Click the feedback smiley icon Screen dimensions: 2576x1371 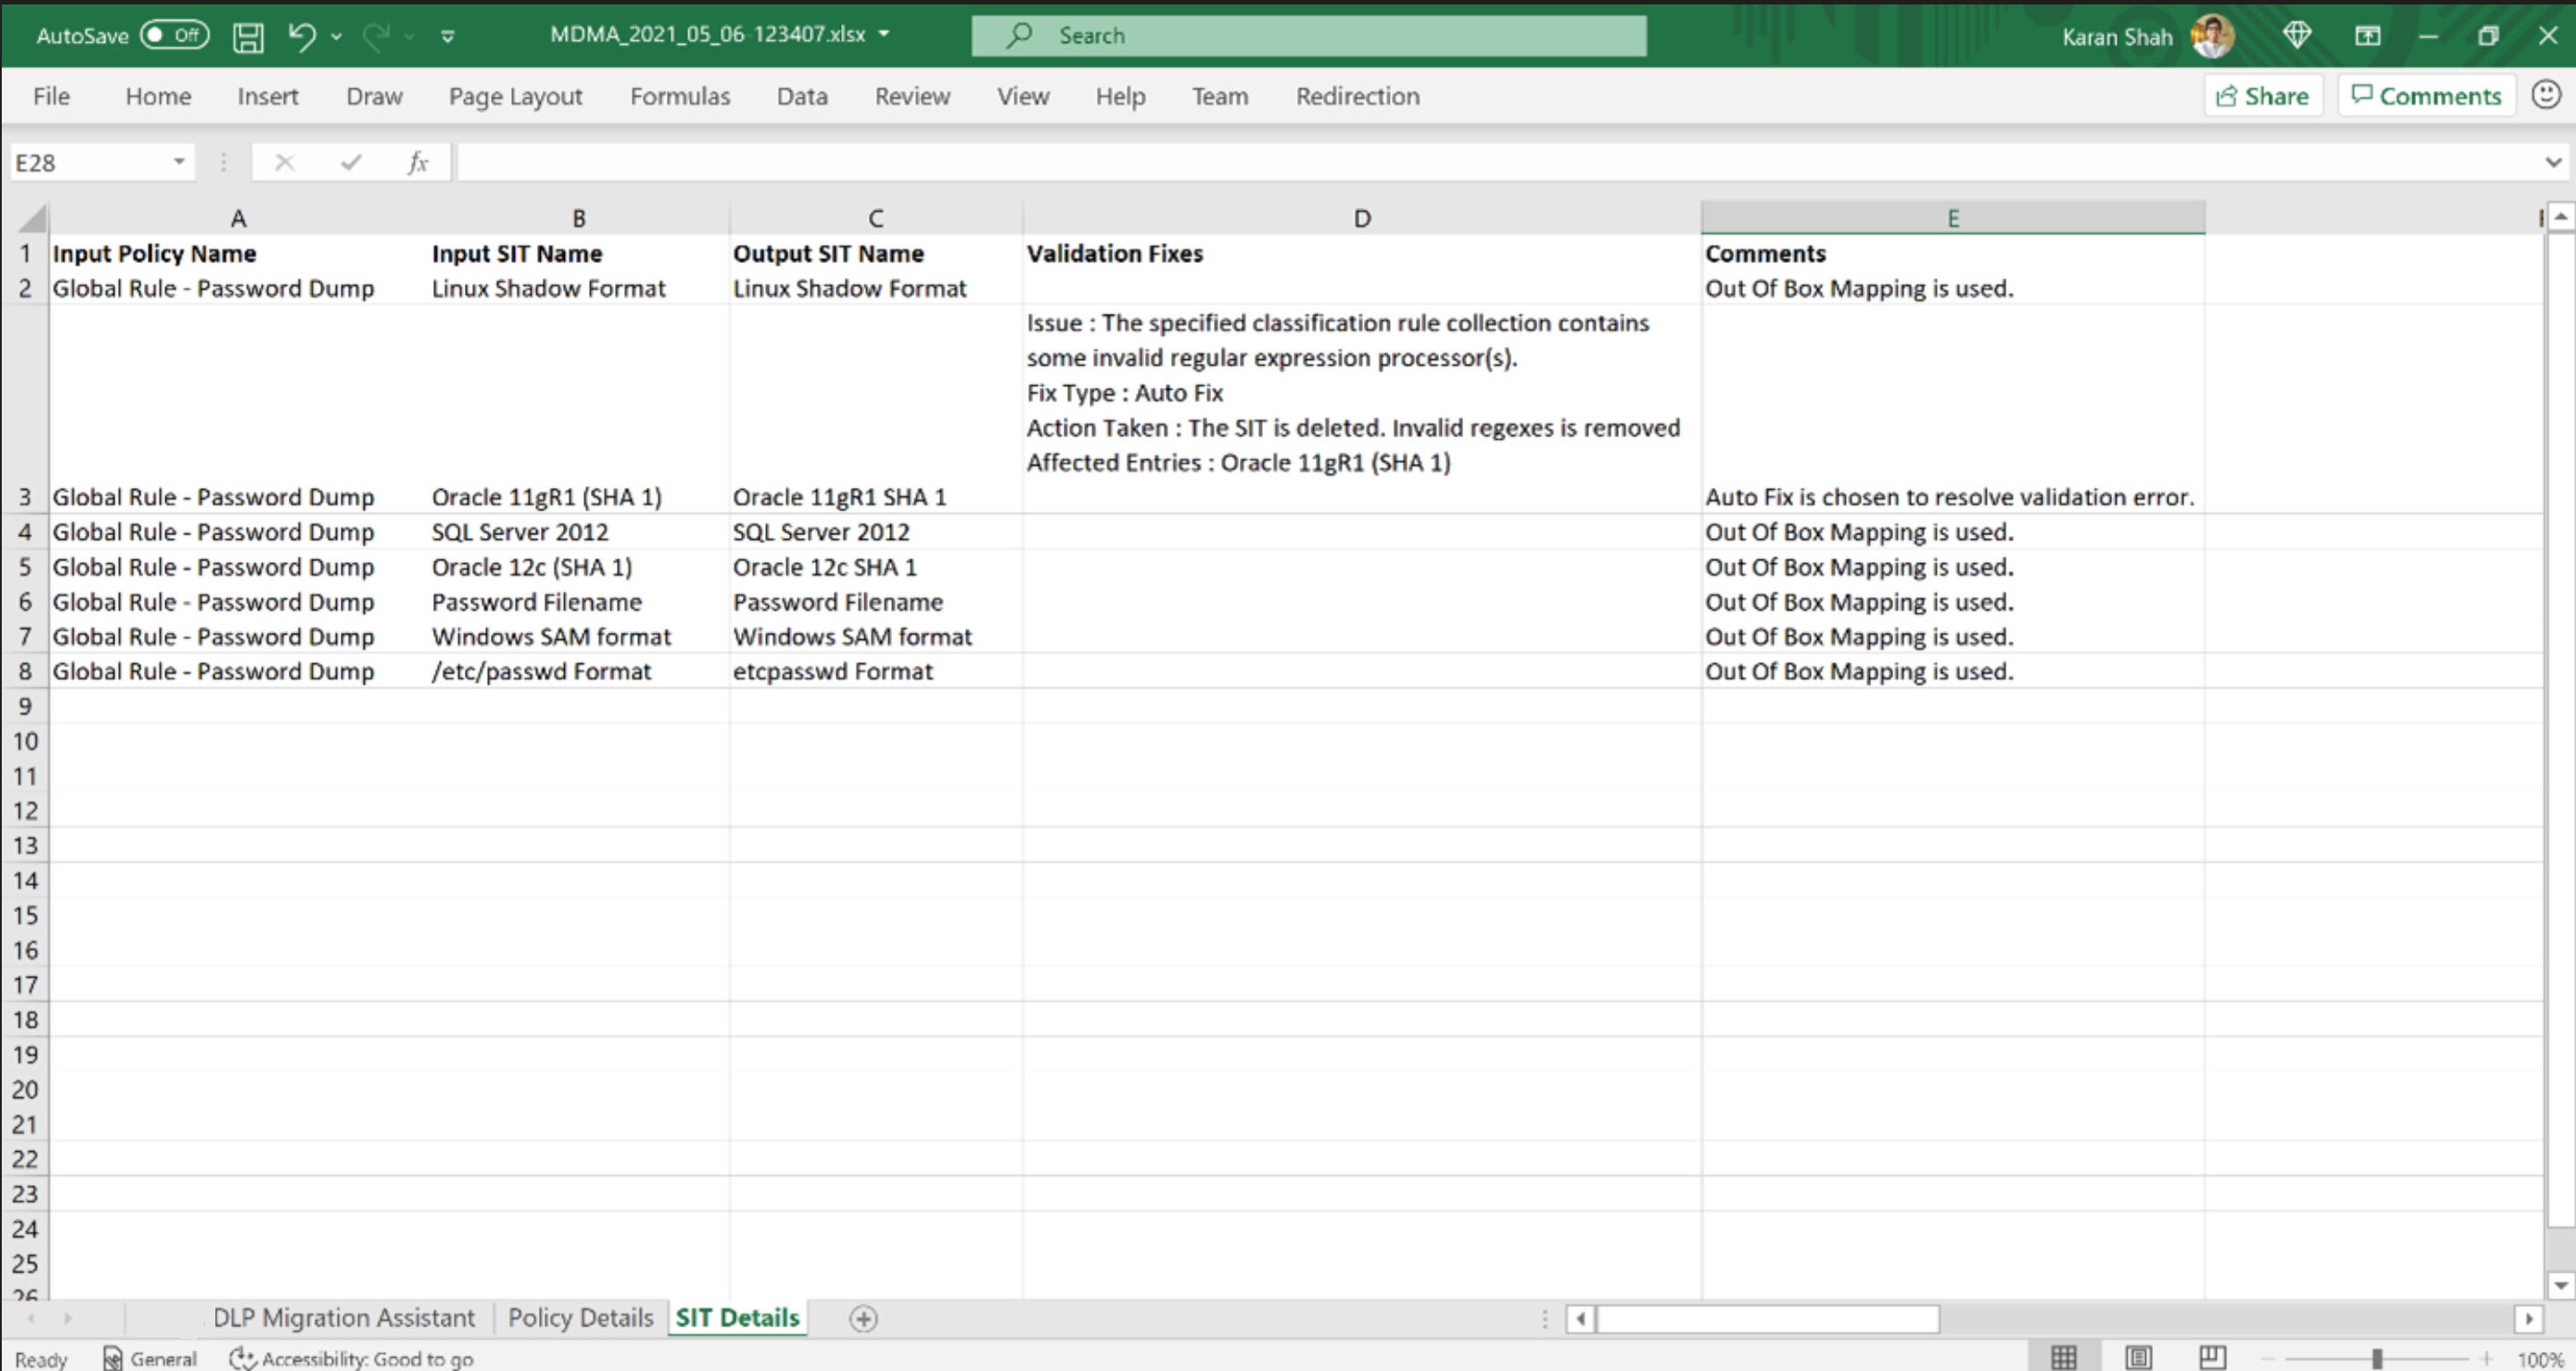(2546, 95)
